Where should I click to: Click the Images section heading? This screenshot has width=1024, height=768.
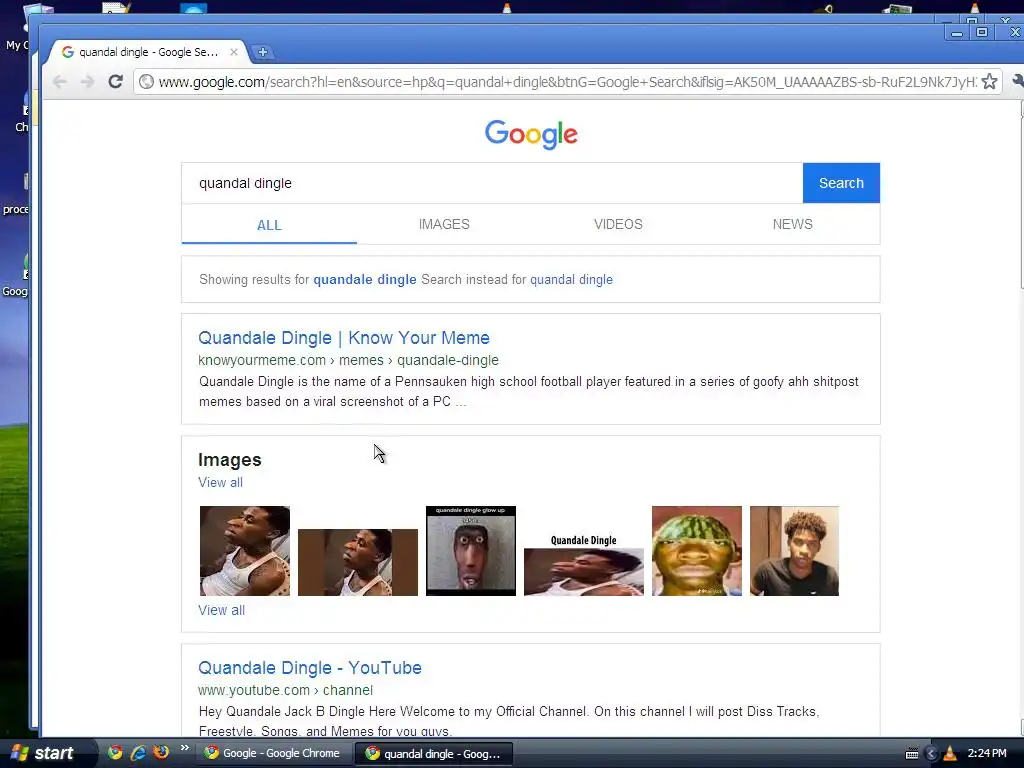pos(230,460)
